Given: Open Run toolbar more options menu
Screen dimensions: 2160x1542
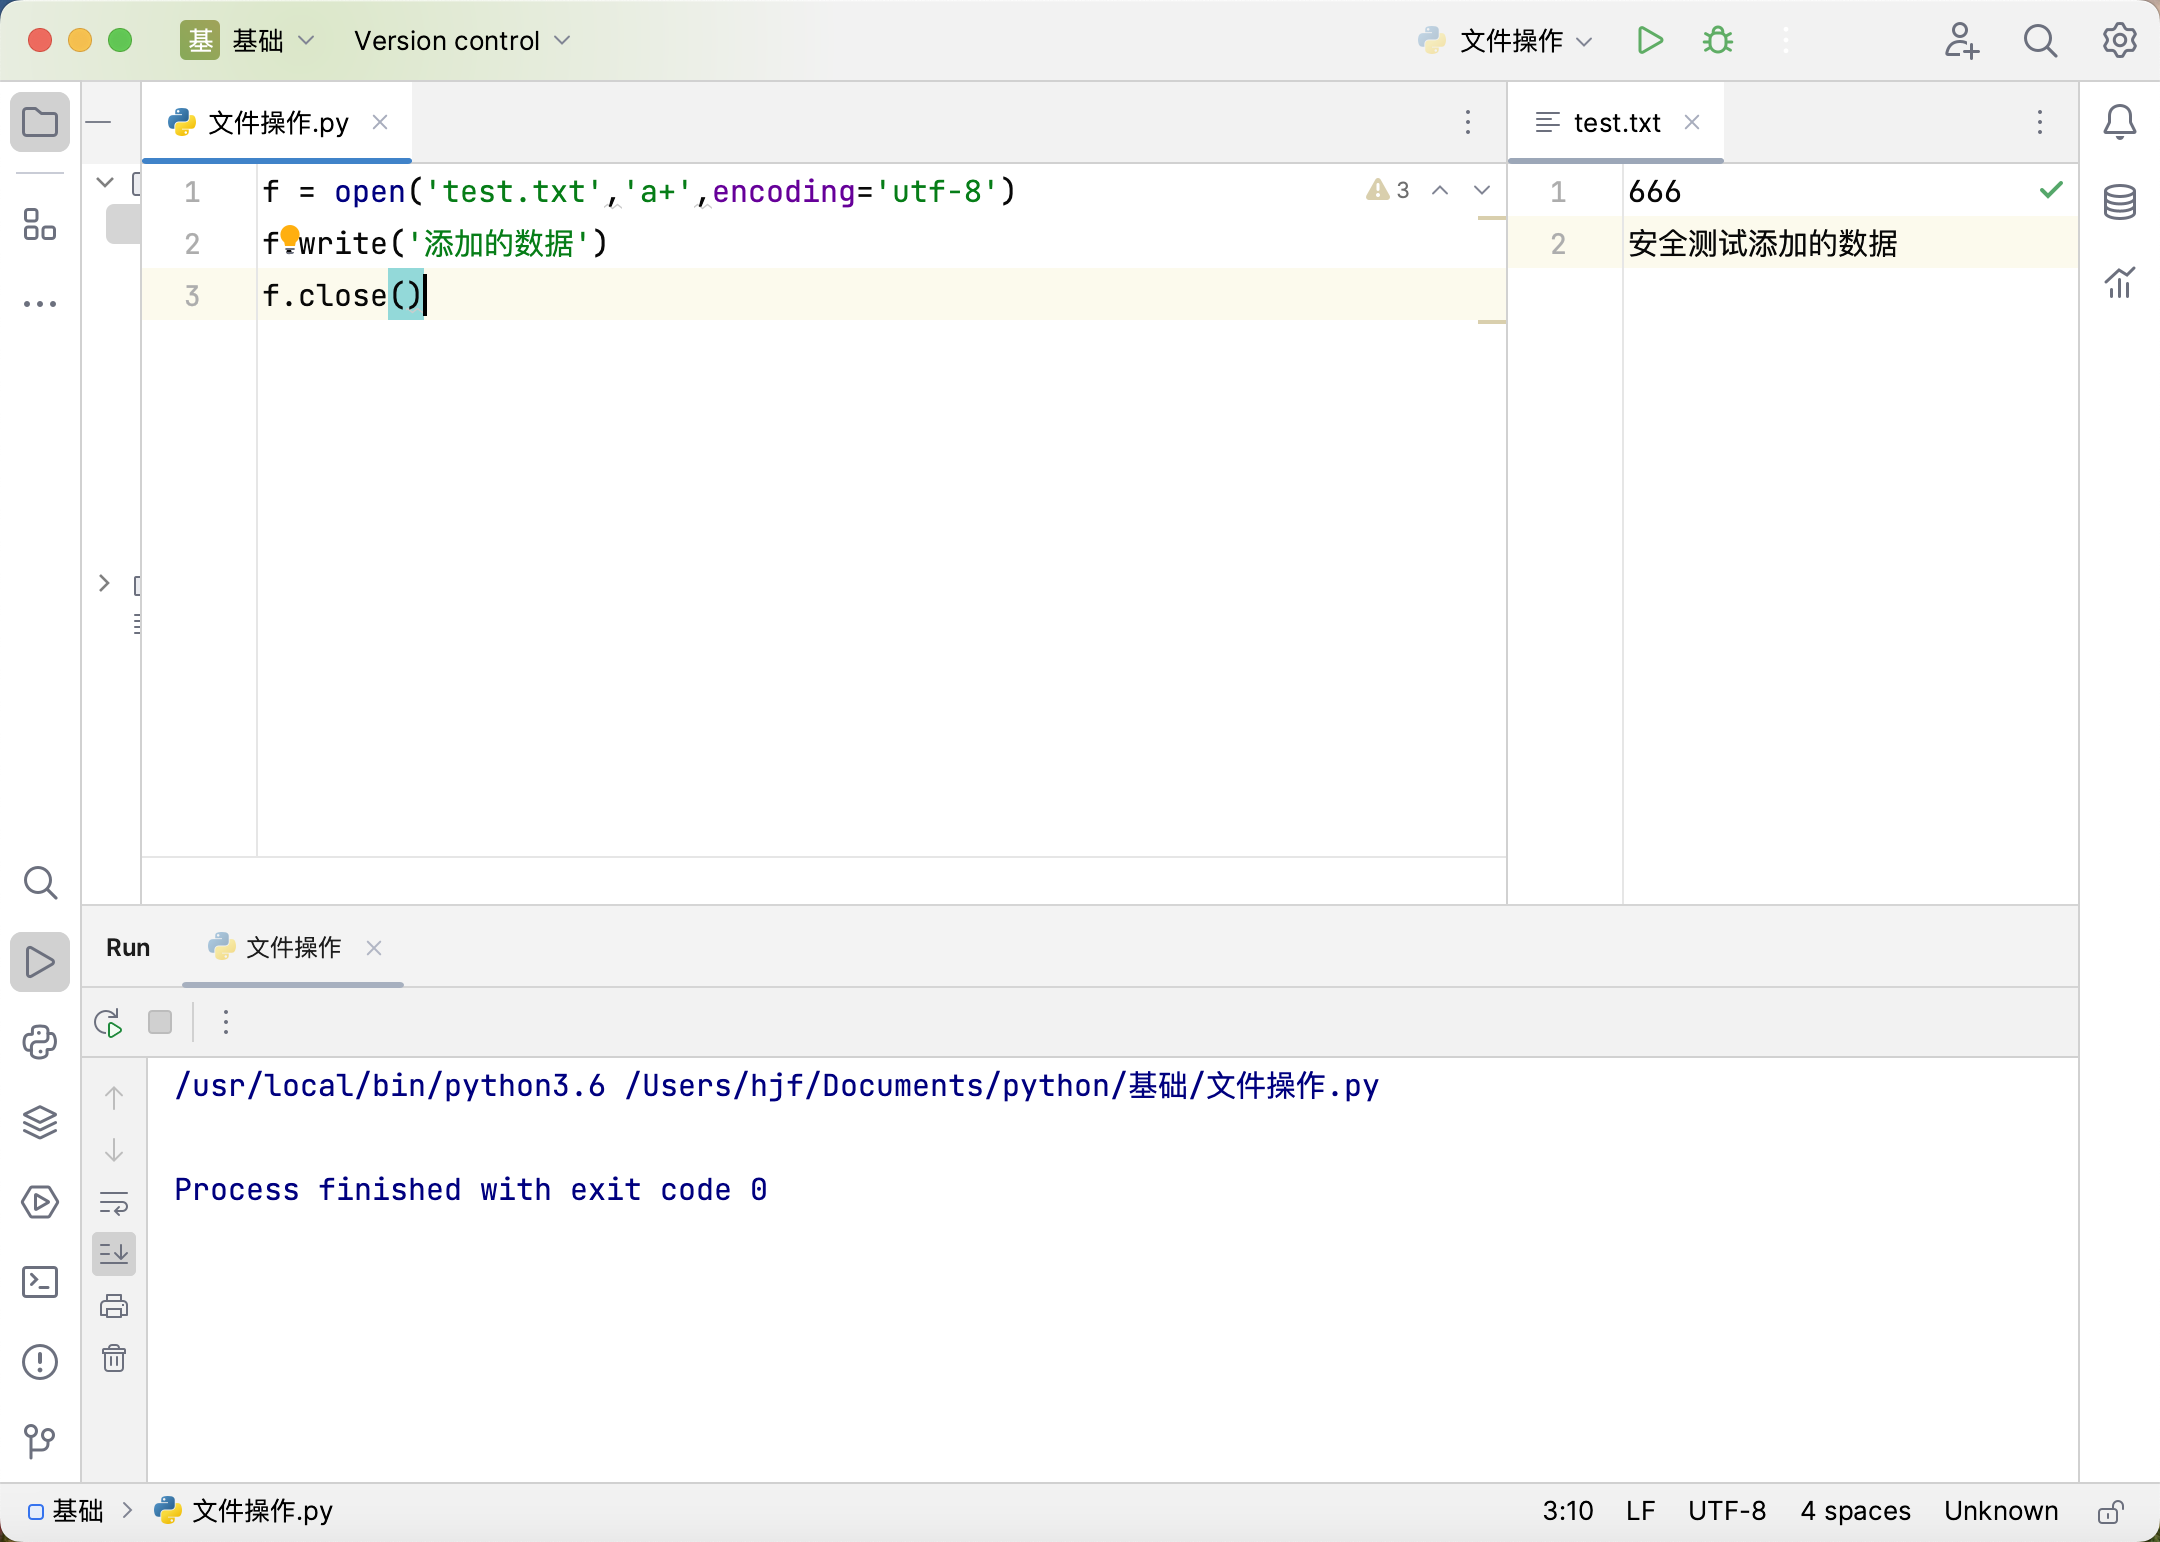Looking at the screenshot, I should coord(226,1022).
